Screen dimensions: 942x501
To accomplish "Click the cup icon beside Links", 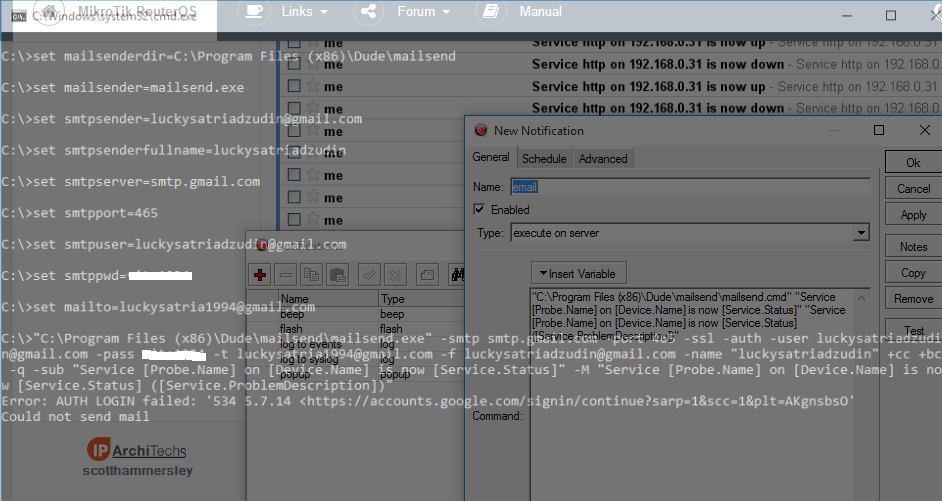I will [254, 12].
